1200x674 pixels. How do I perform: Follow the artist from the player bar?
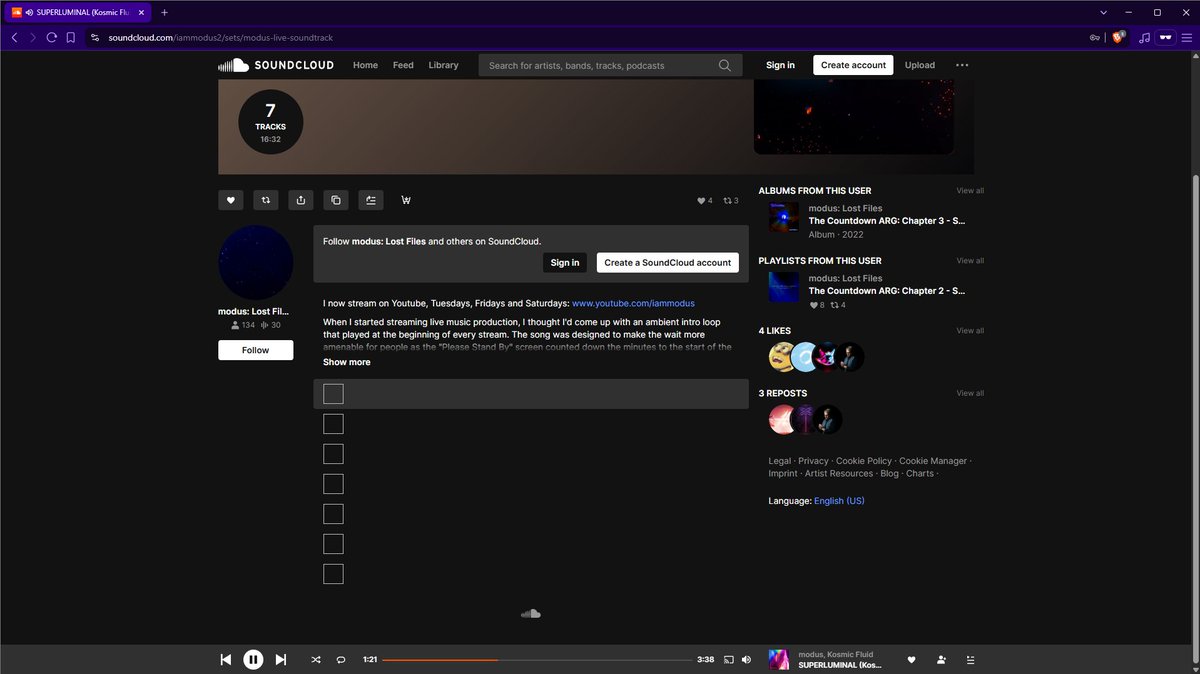pyautogui.click(x=941, y=659)
